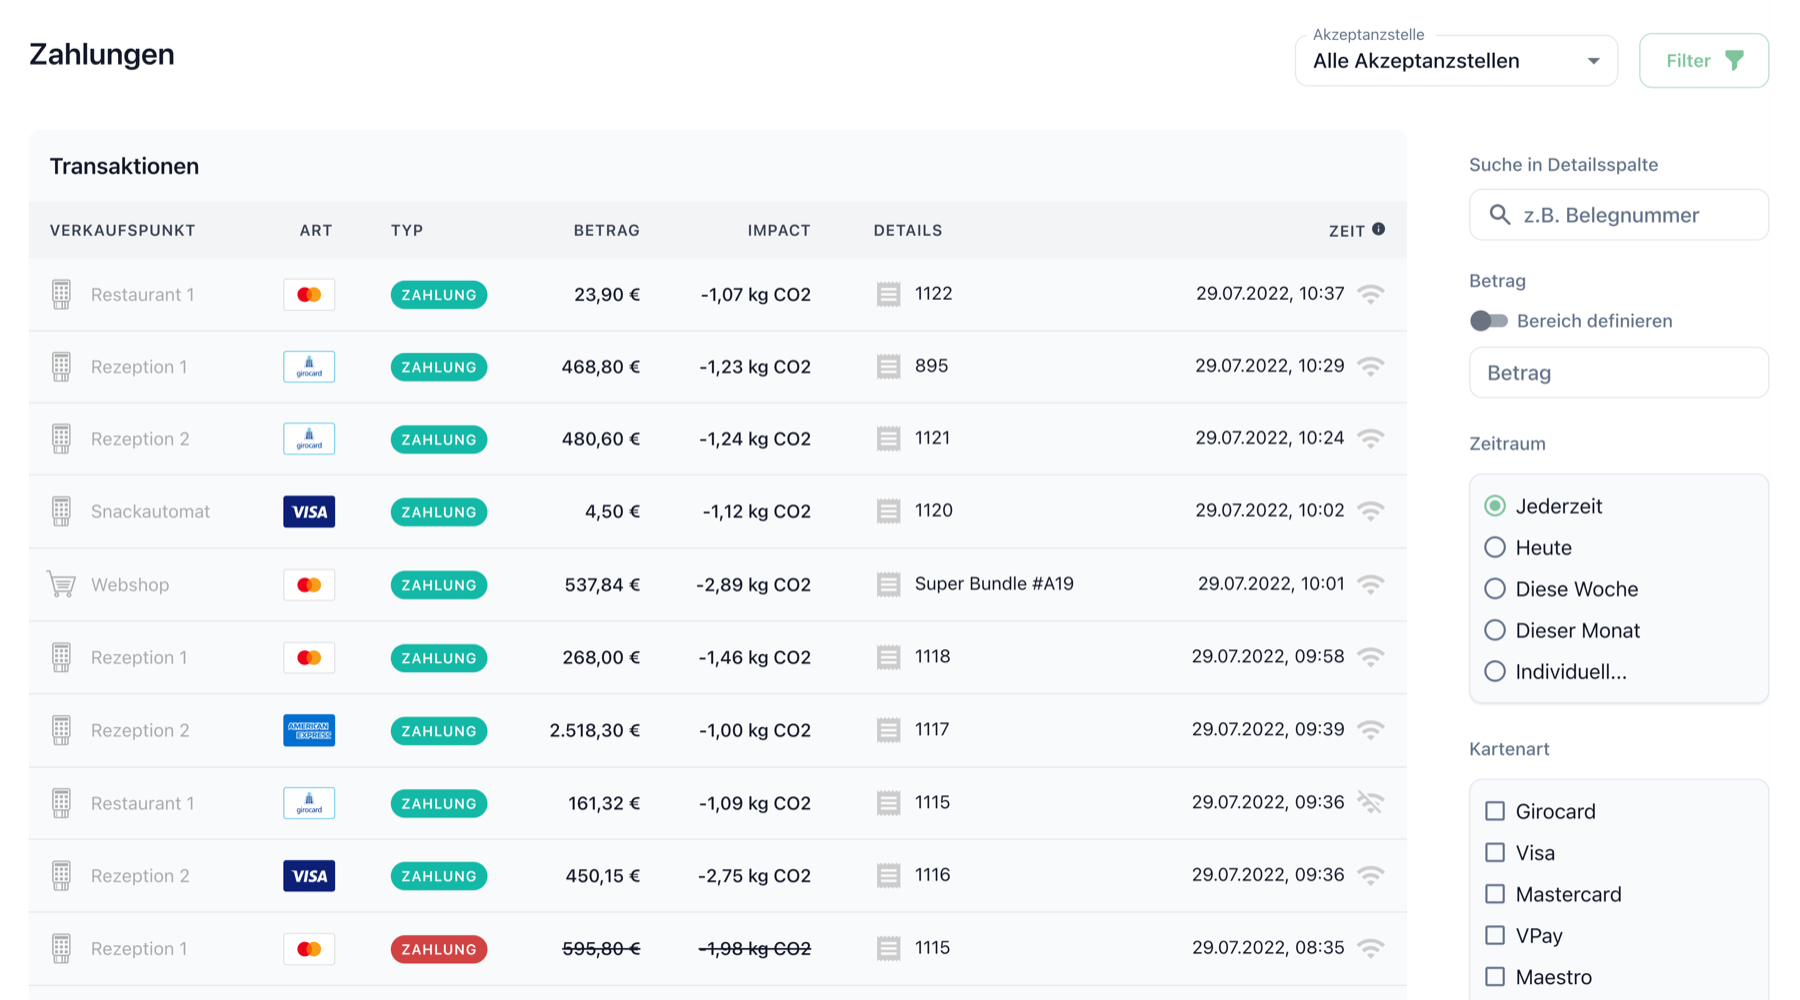Click the girocard icon in the 468,80 € row
Screen dimensions: 1800x1000
(x=309, y=367)
